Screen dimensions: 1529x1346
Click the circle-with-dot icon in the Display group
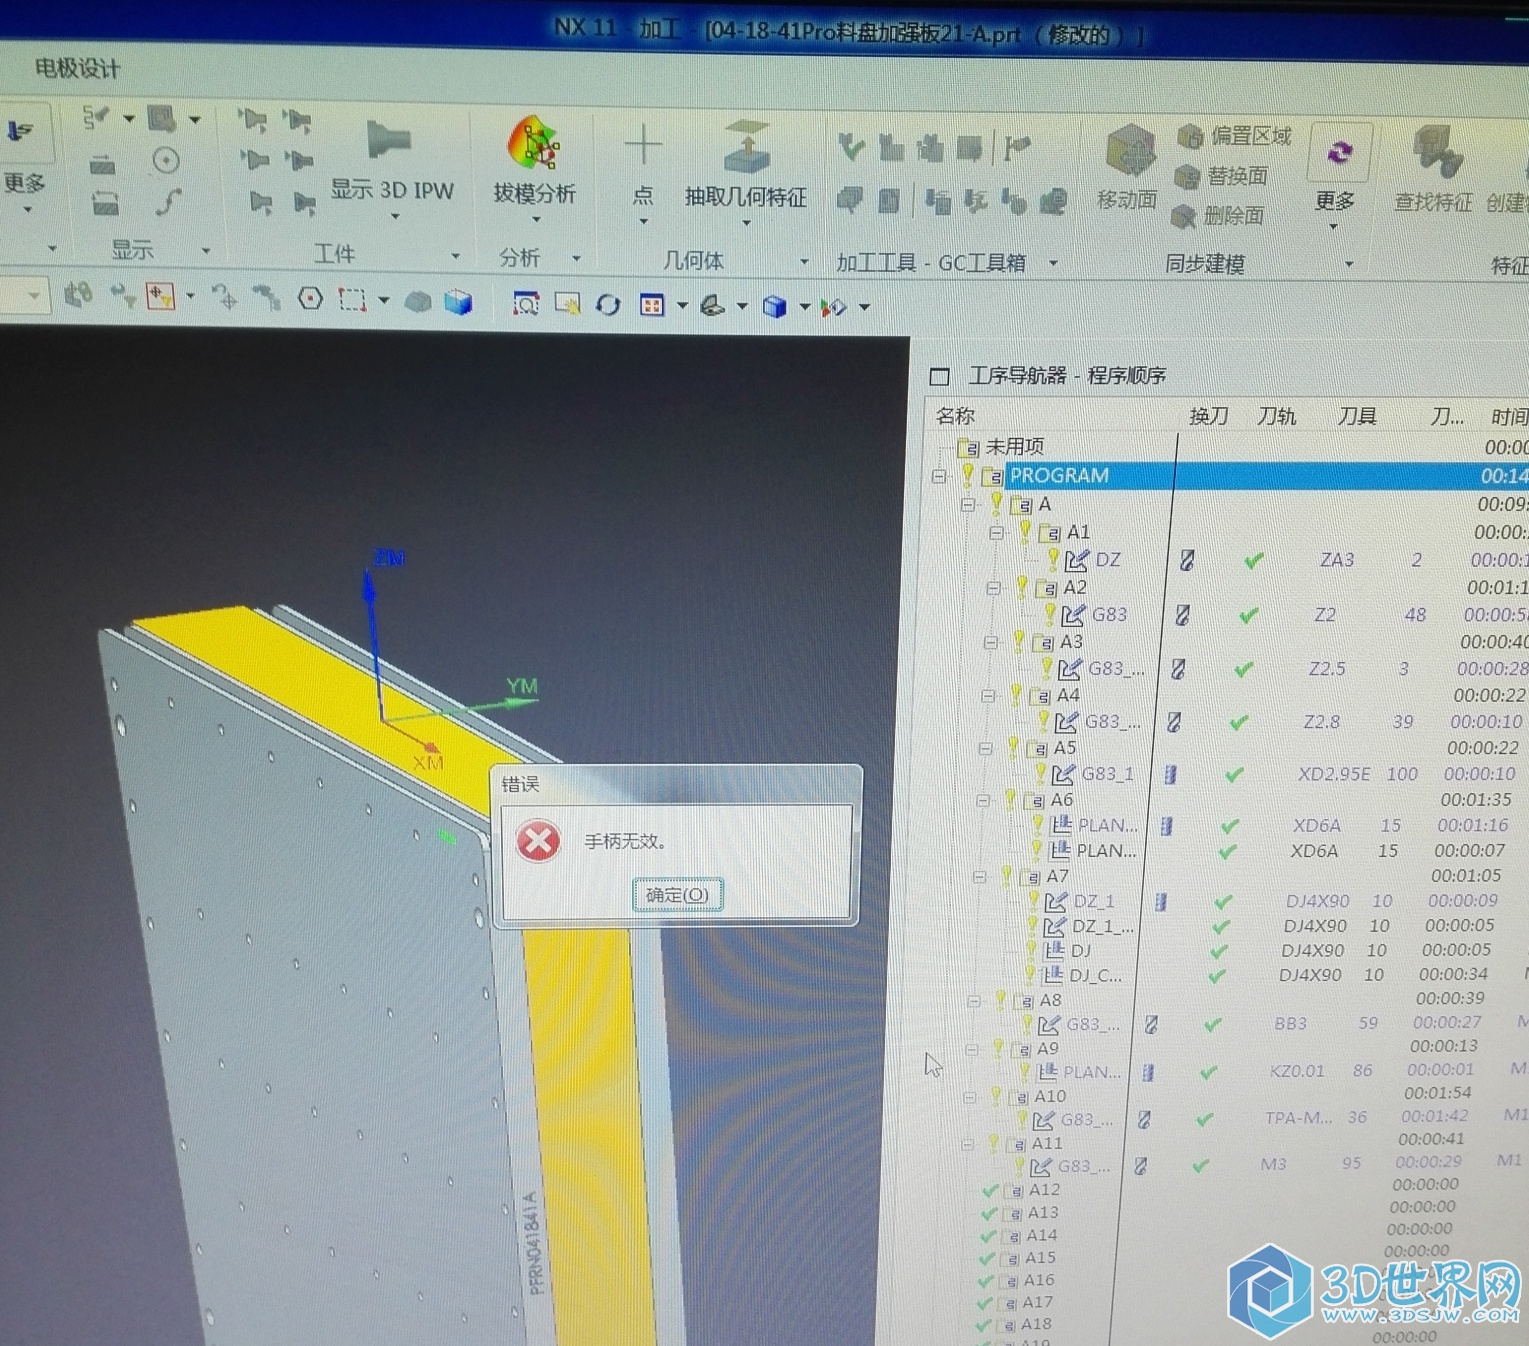[166, 160]
